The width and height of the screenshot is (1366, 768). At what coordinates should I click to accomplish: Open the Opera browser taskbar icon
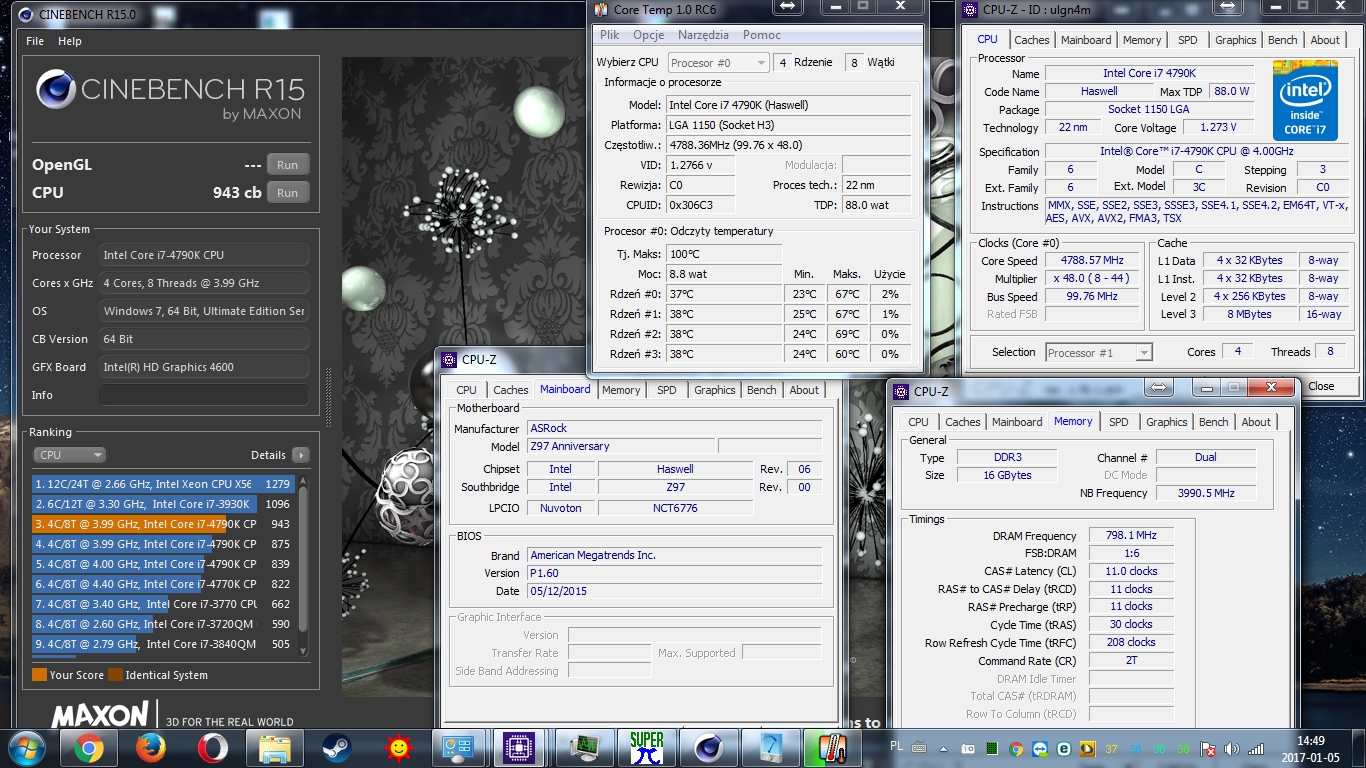click(x=212, y=748)
